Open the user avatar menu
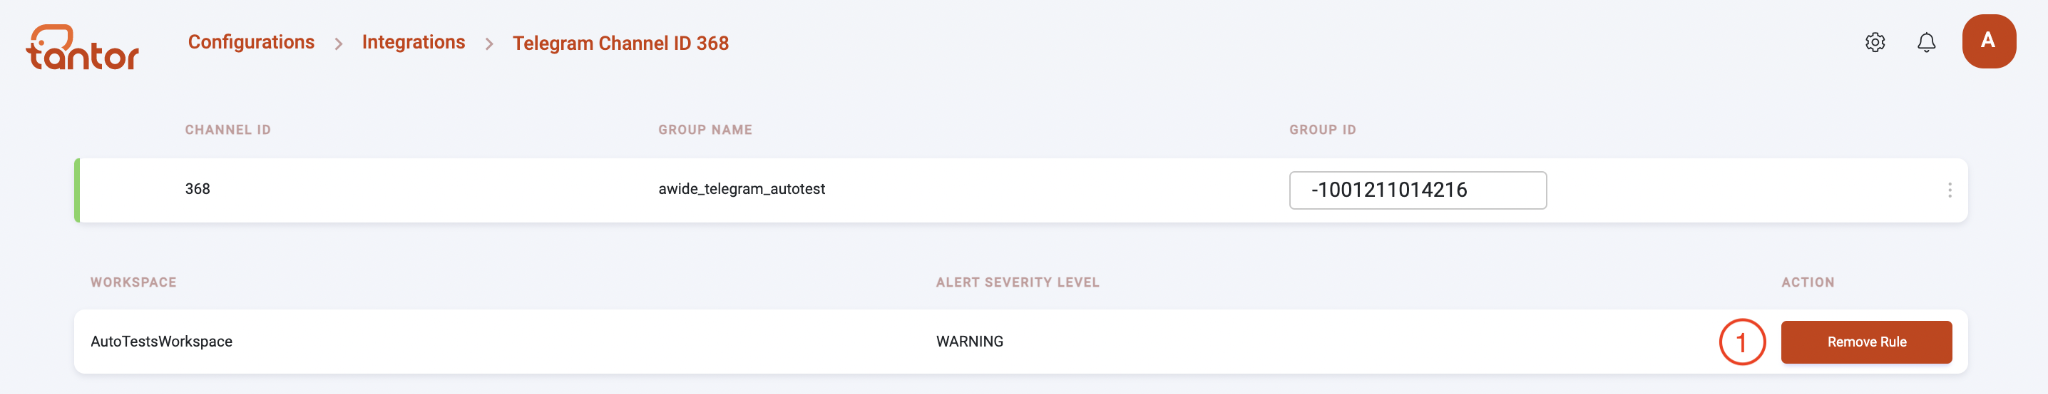The image size is (2048, 394). pos(1989,41)
